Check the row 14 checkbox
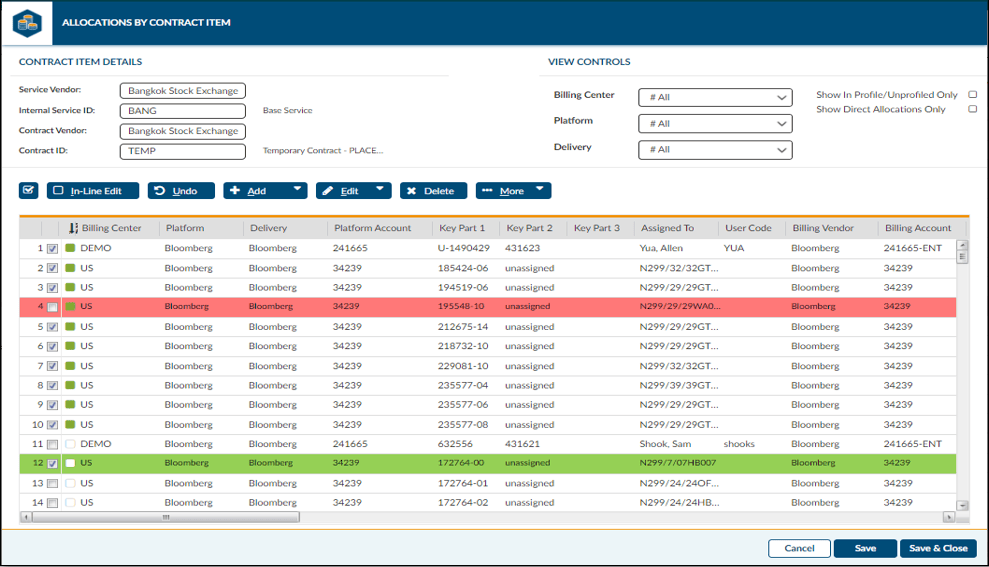Screen dimensions: 989x567 click(52, 503)
